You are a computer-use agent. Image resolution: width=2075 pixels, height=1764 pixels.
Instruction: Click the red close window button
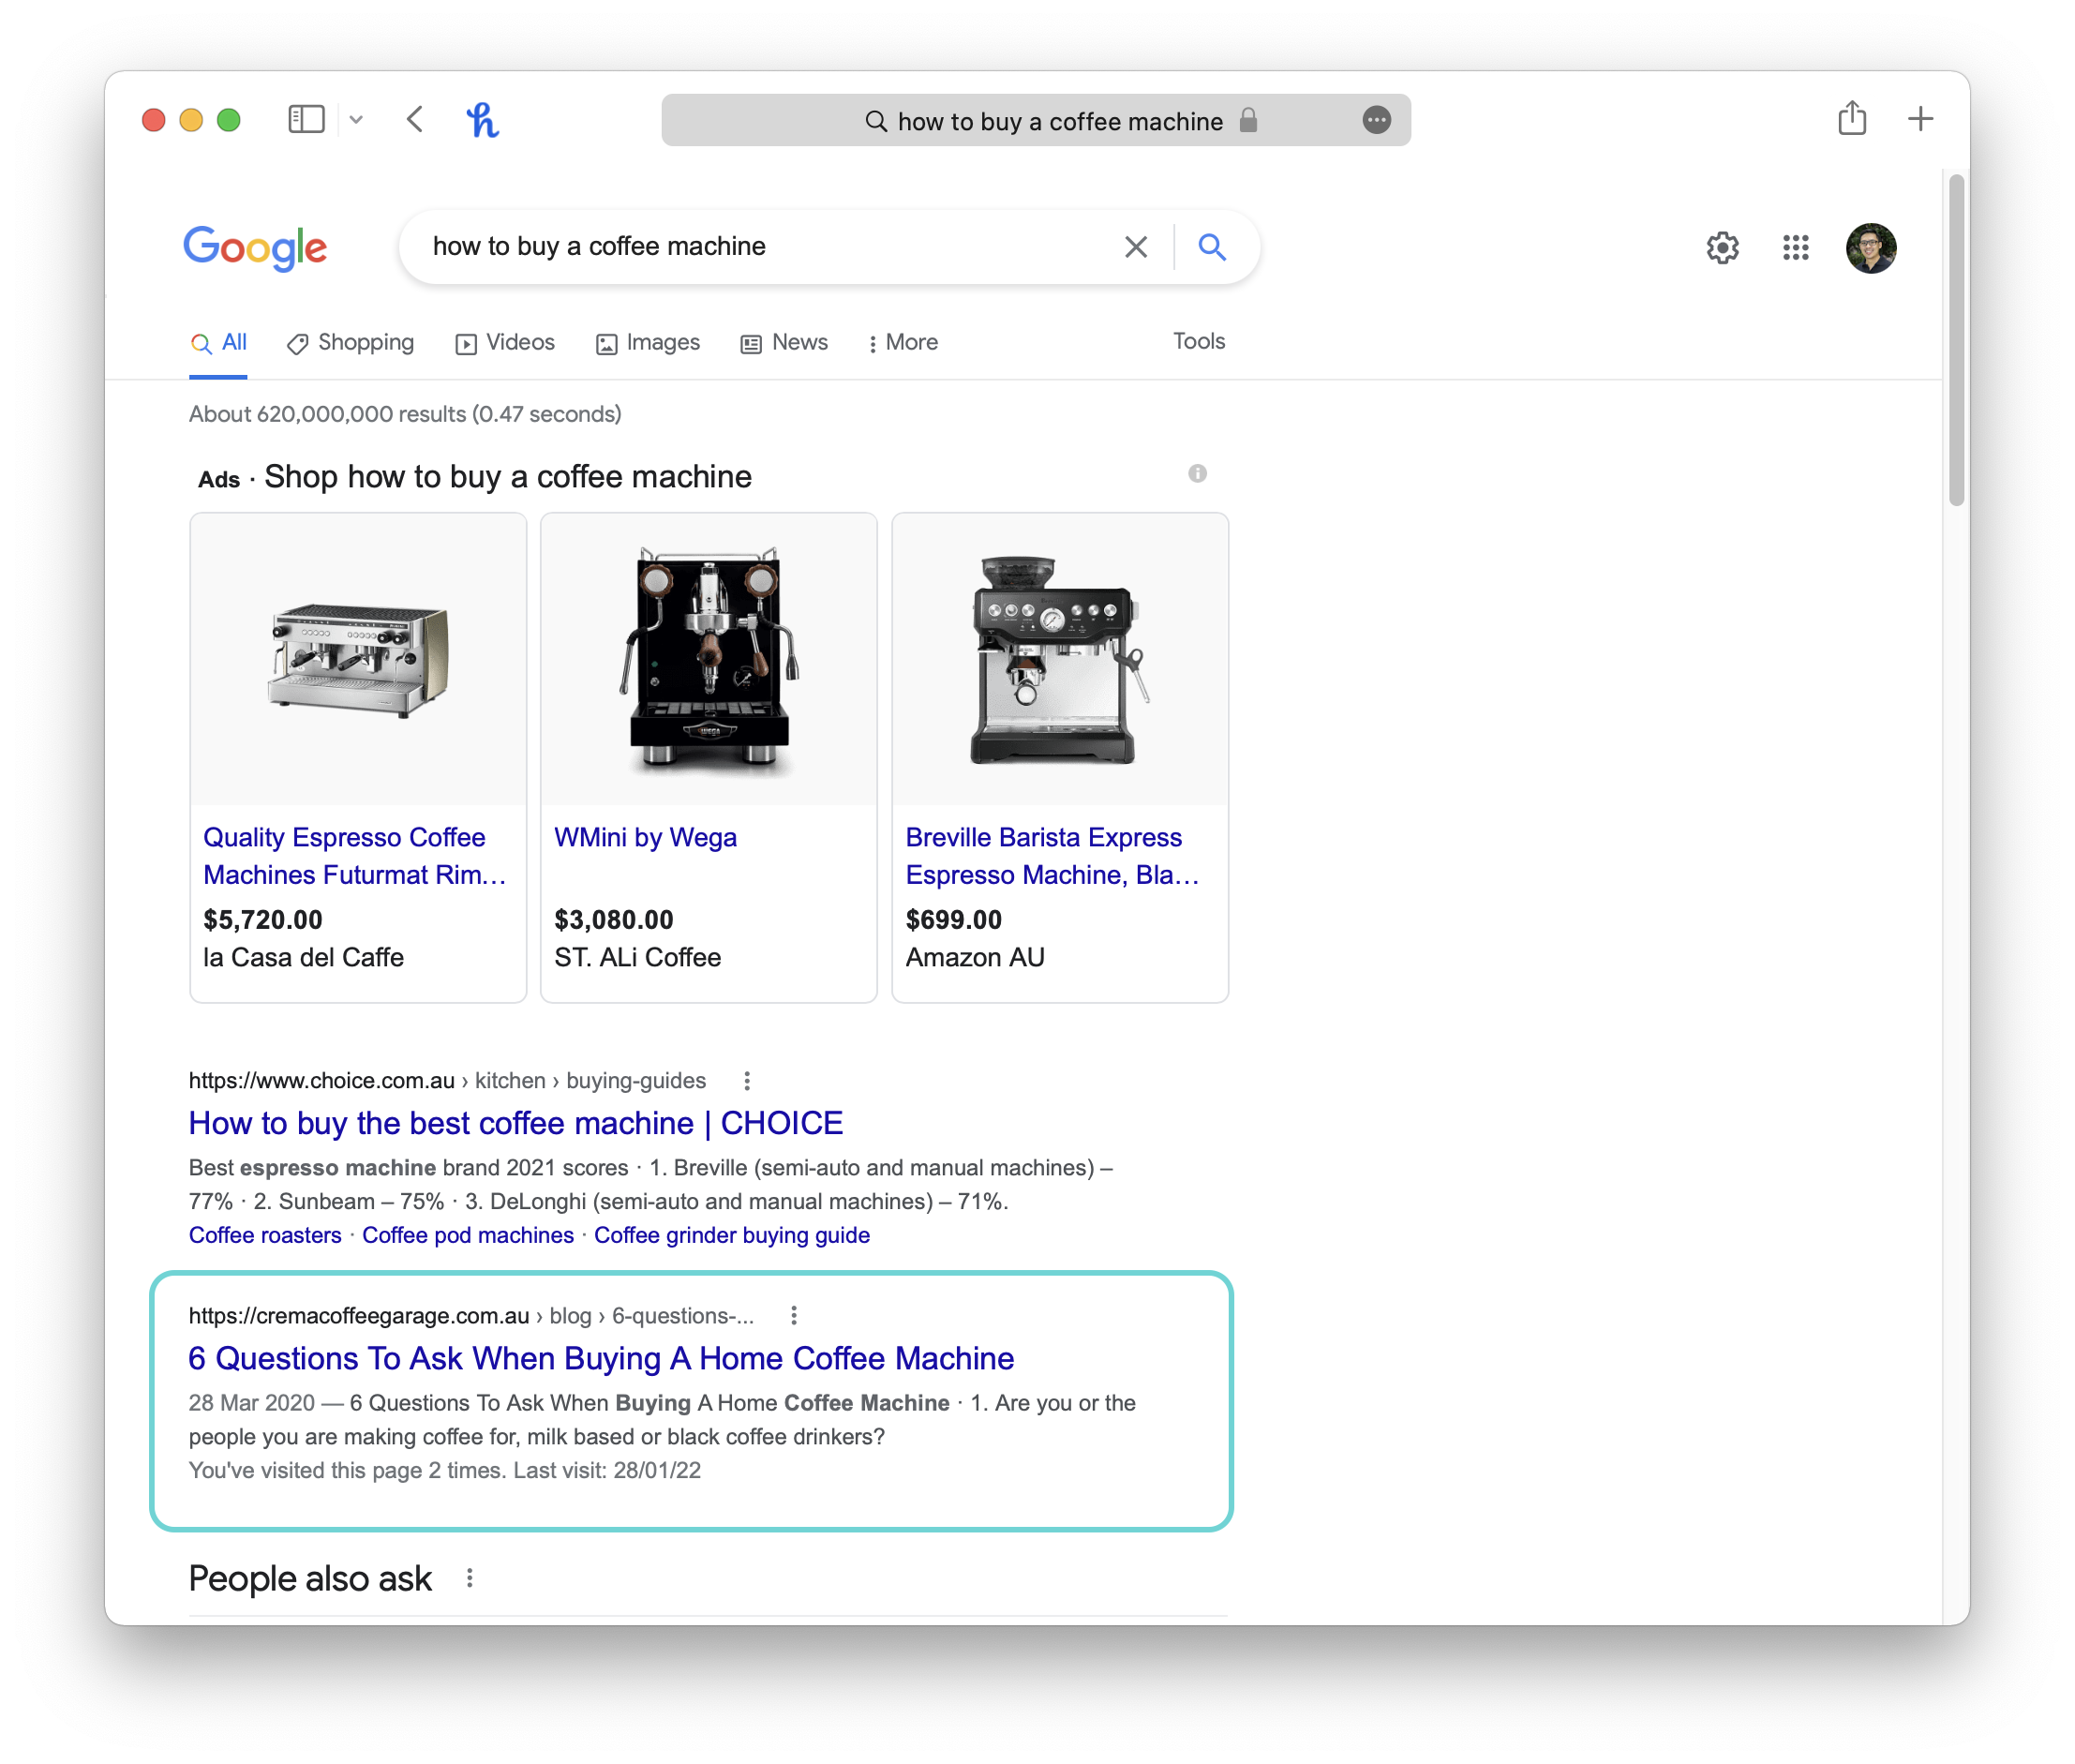coord(153,120)
